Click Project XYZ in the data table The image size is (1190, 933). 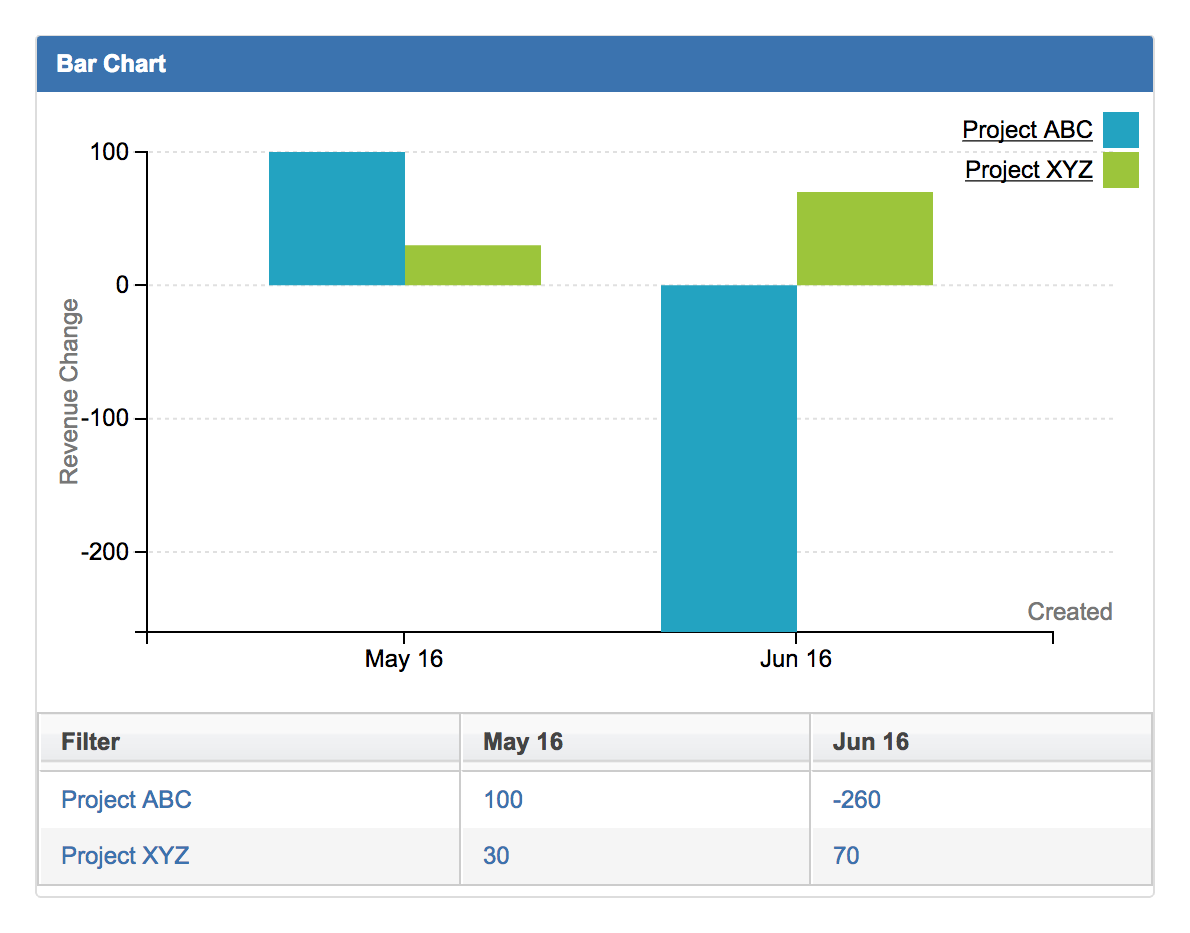(124, 856)
